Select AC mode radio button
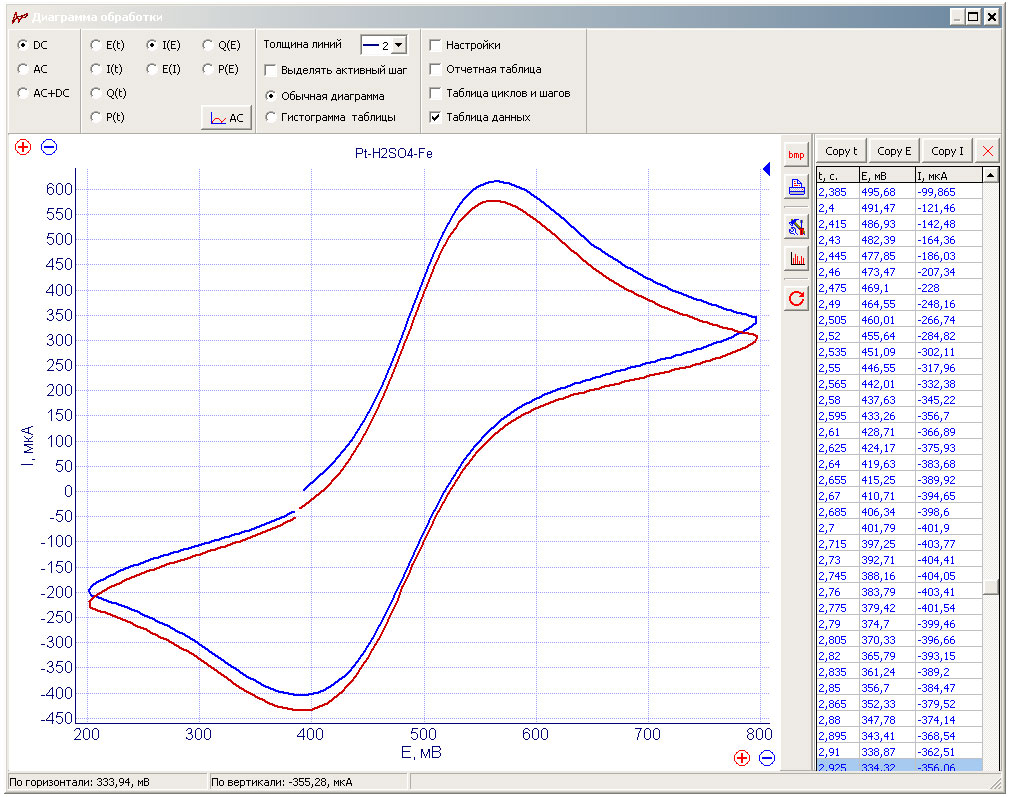1012x797 pixels. 23,68
